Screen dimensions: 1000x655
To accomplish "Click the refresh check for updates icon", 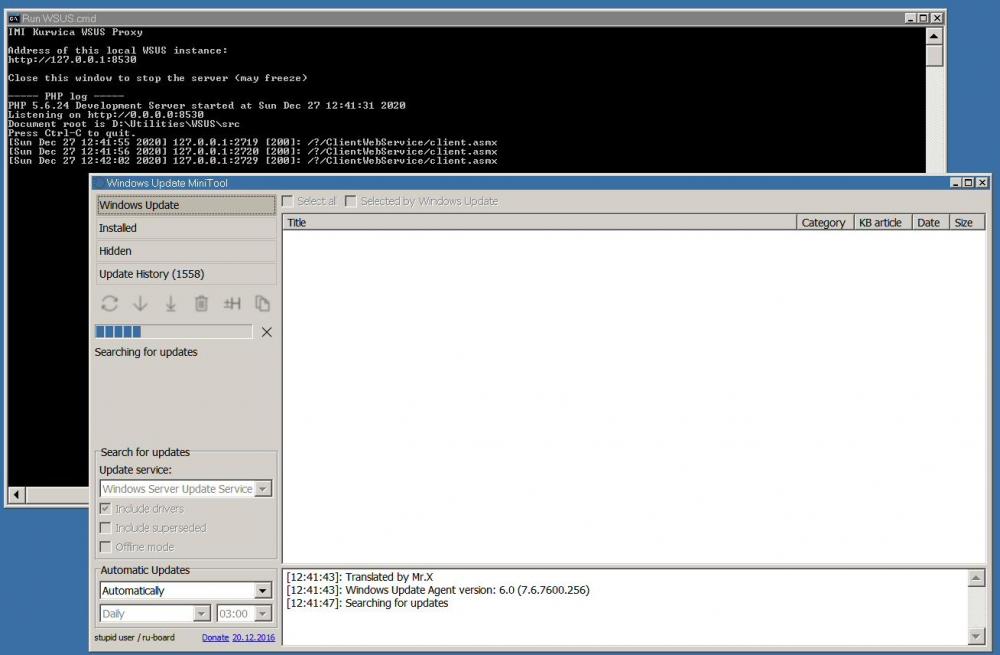I will coord(110,304).
